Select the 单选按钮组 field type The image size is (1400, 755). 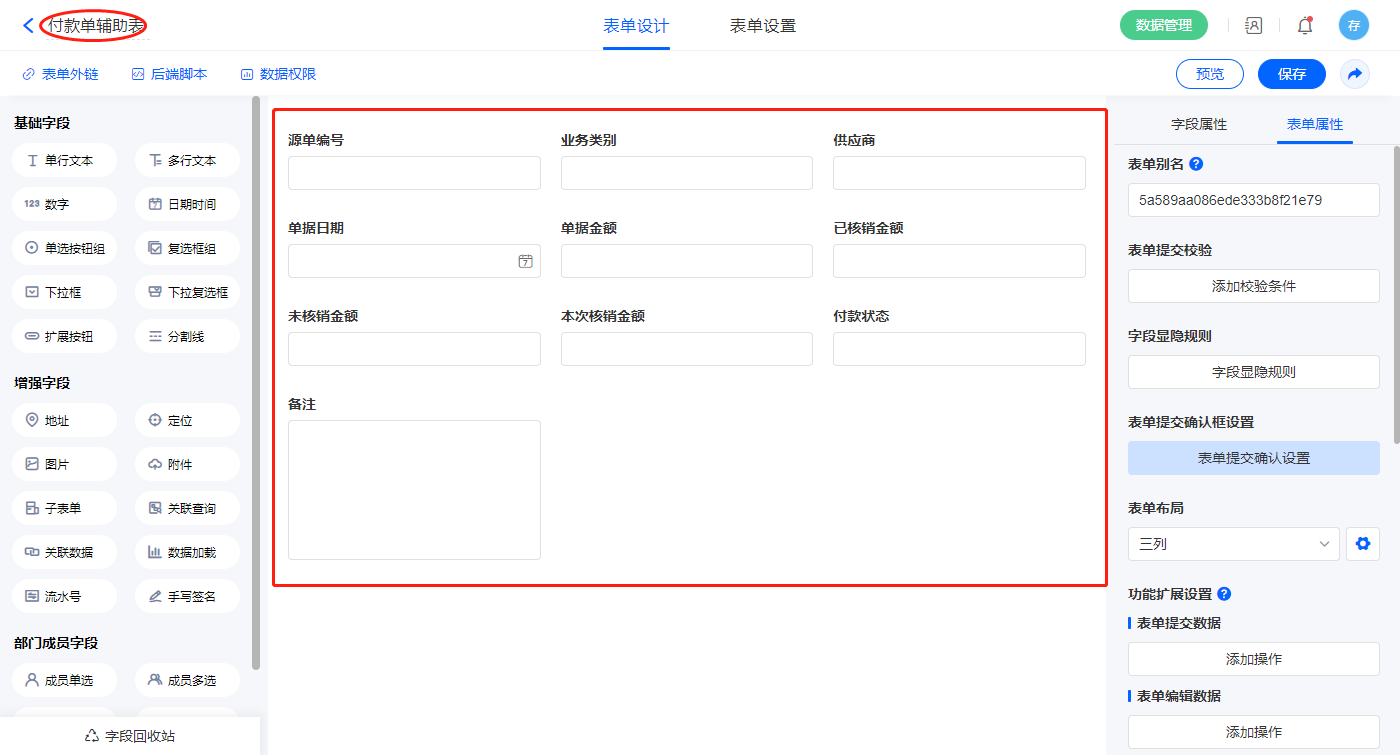65,249
